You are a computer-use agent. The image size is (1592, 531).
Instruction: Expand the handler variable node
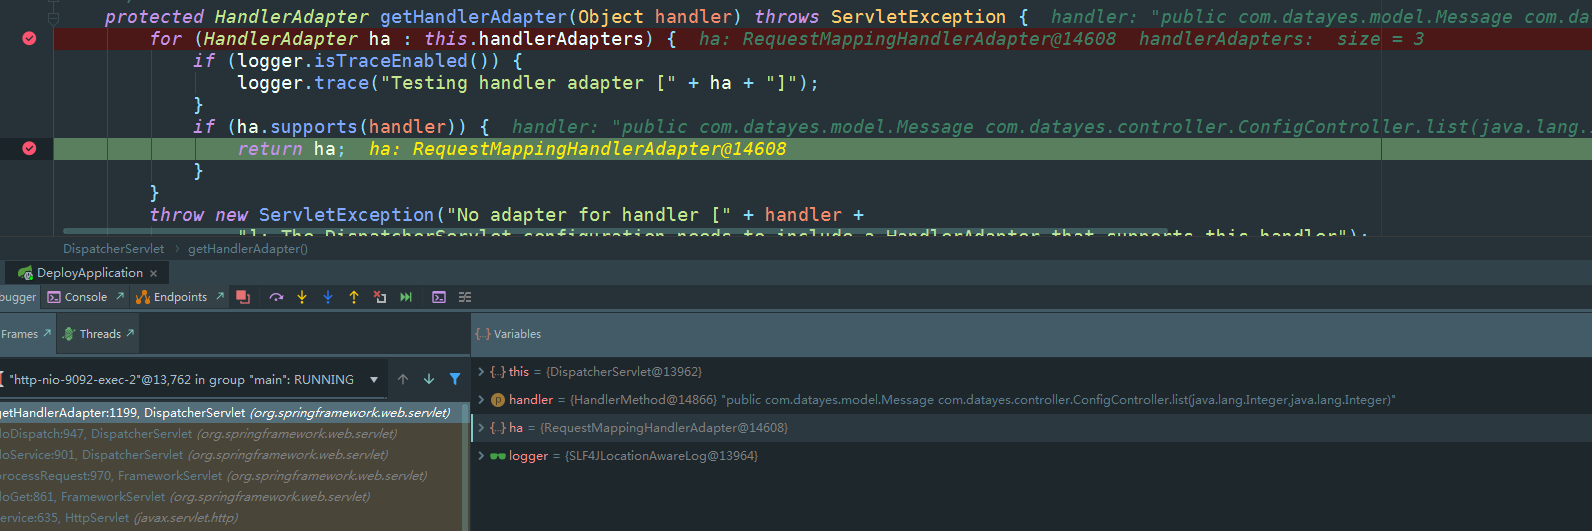pyautogui.click(x=481, y=400)
